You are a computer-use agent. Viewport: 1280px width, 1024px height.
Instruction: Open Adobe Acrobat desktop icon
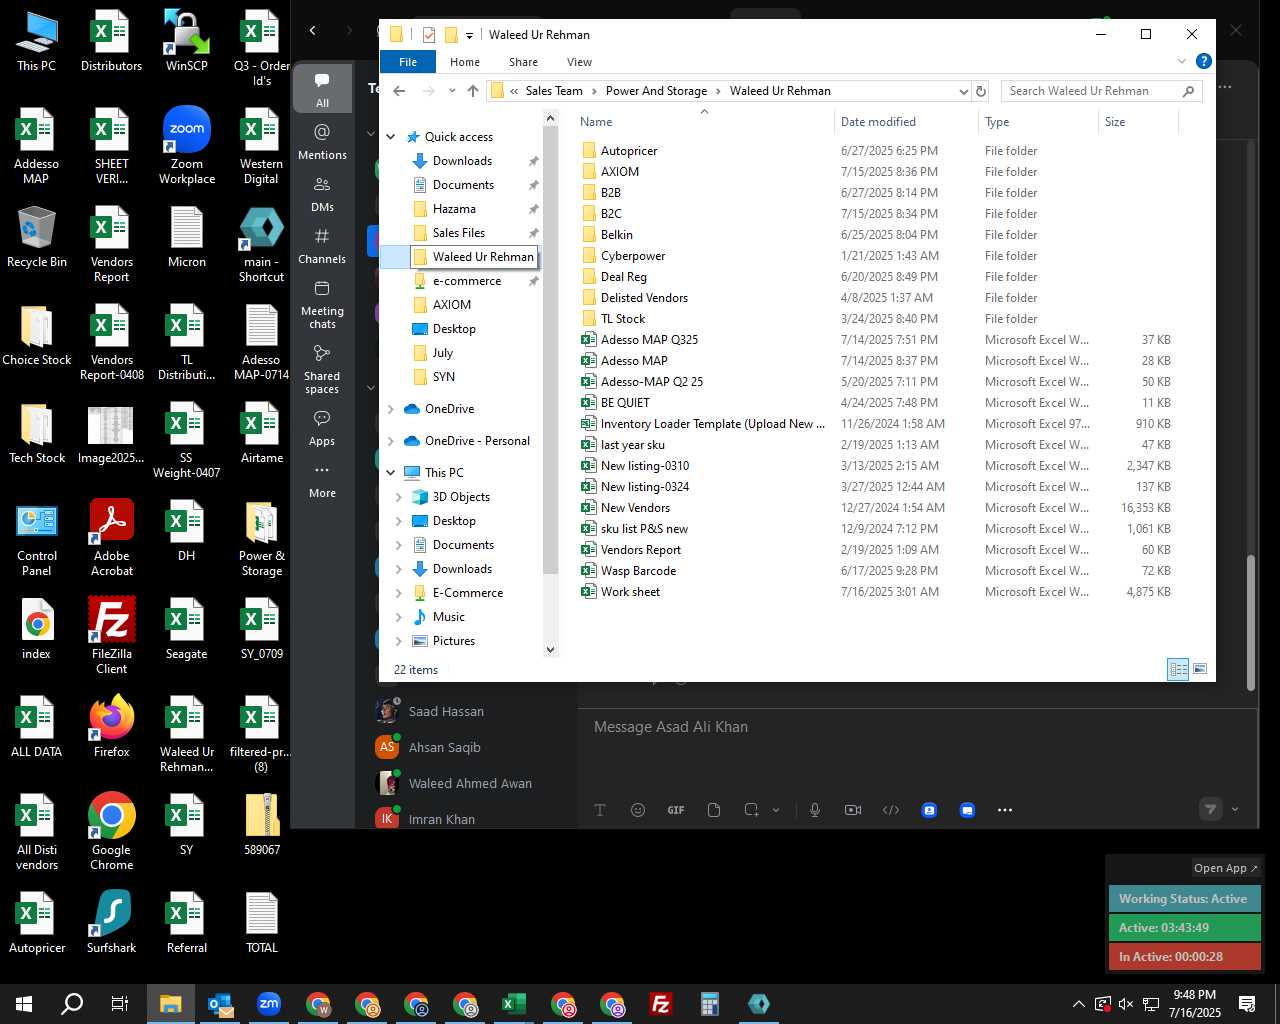click(x=112, y=537)
